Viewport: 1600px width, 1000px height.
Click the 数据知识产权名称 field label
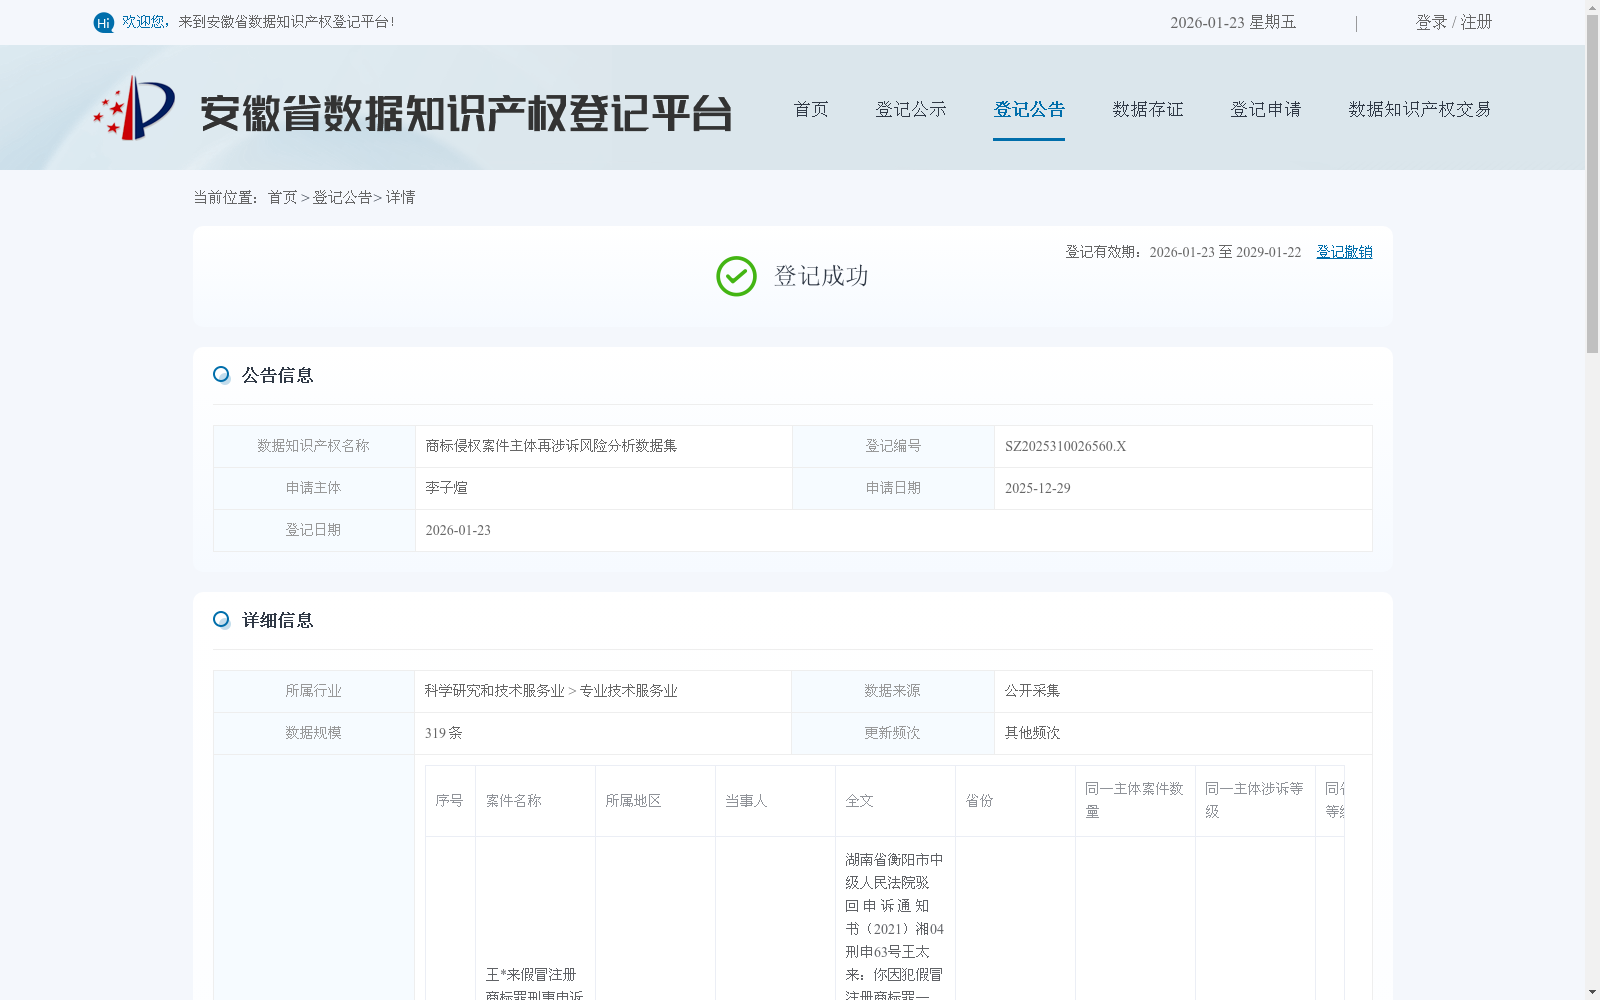(313, 446)
